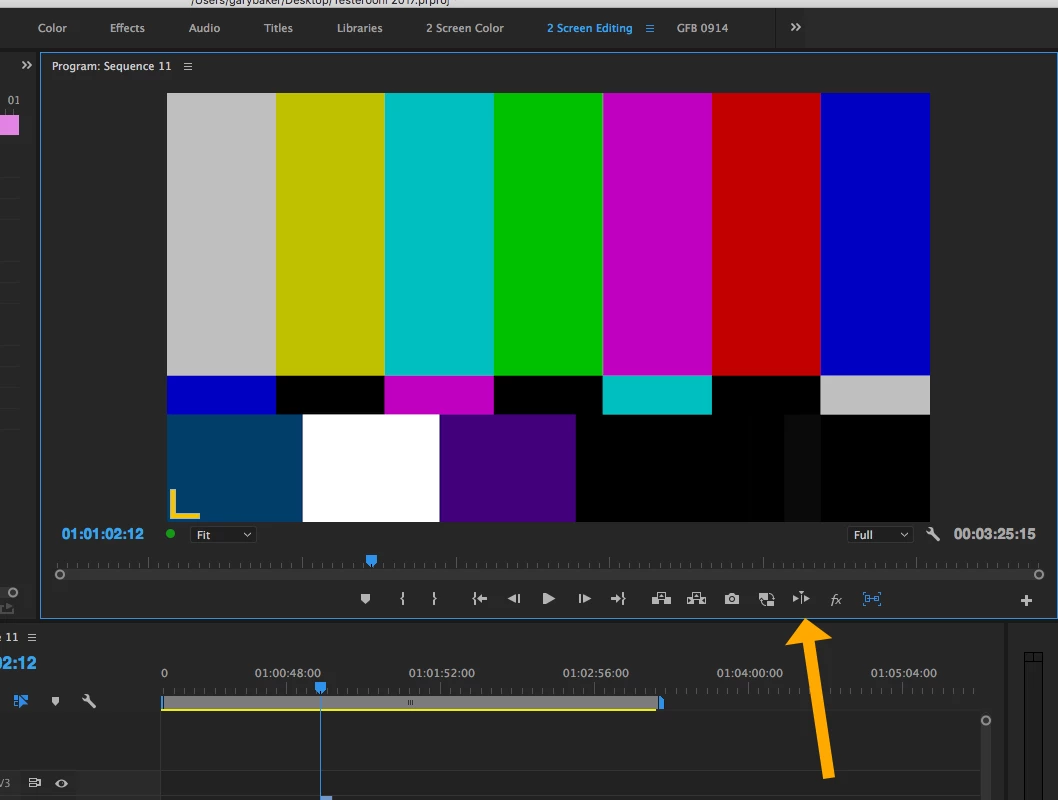This screenshot has height=800, width=1058.
Task: Switch to the Effects workspace
Action: [x=128, y=28]
